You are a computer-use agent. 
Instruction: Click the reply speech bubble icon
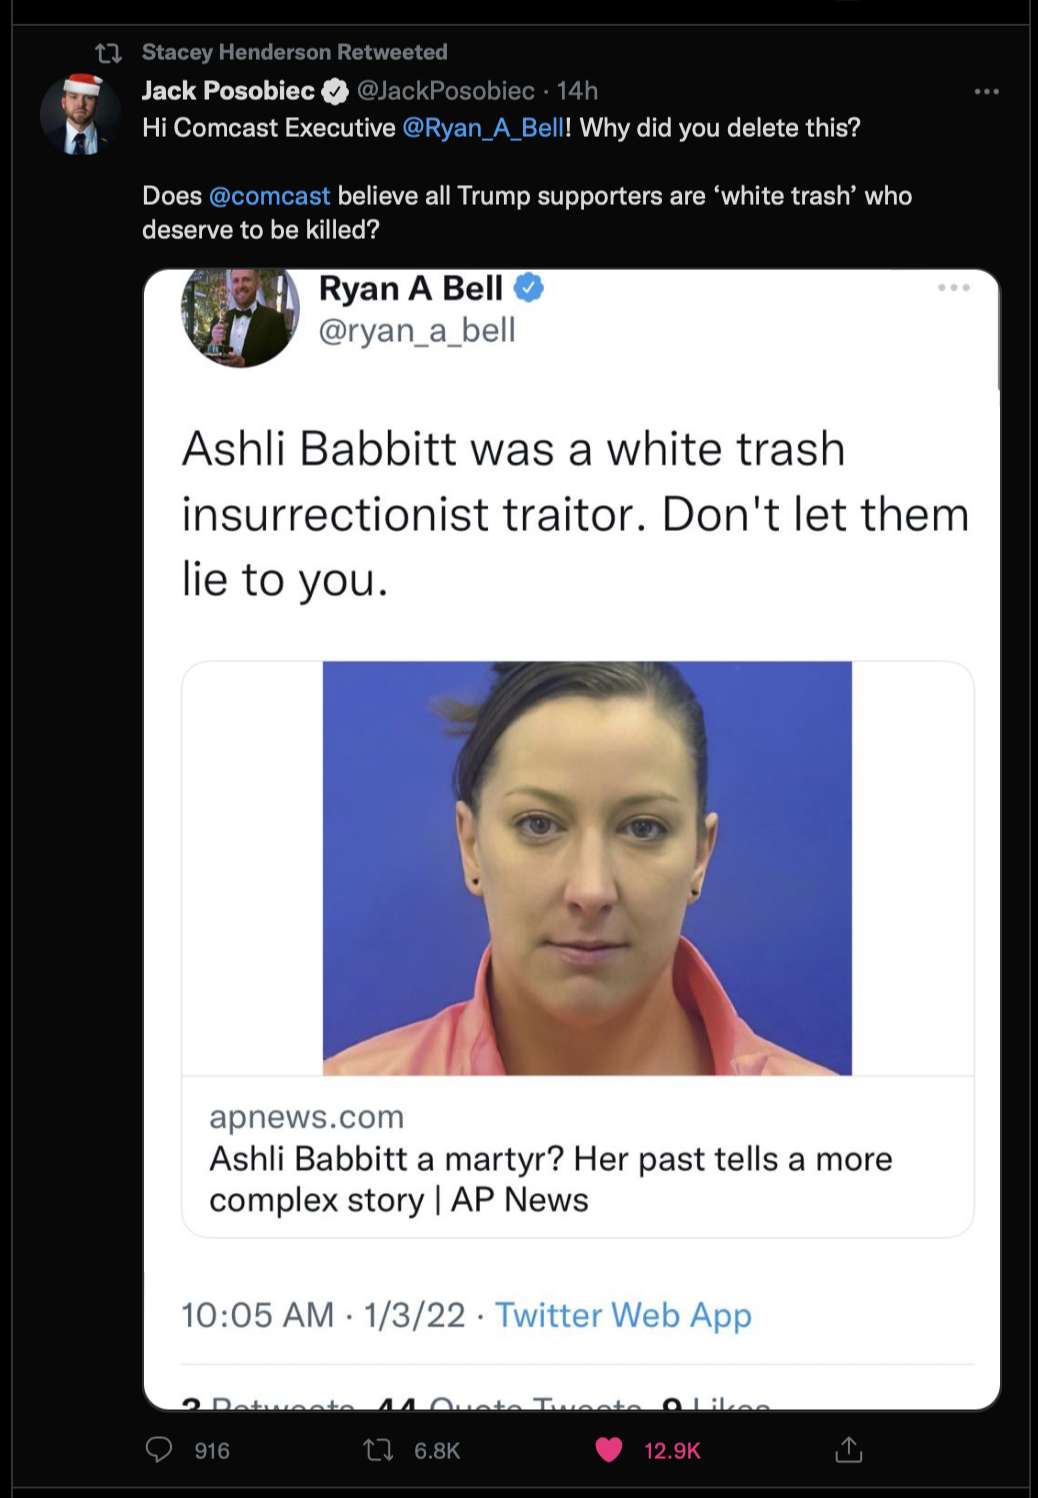[x=159, y=1449]
